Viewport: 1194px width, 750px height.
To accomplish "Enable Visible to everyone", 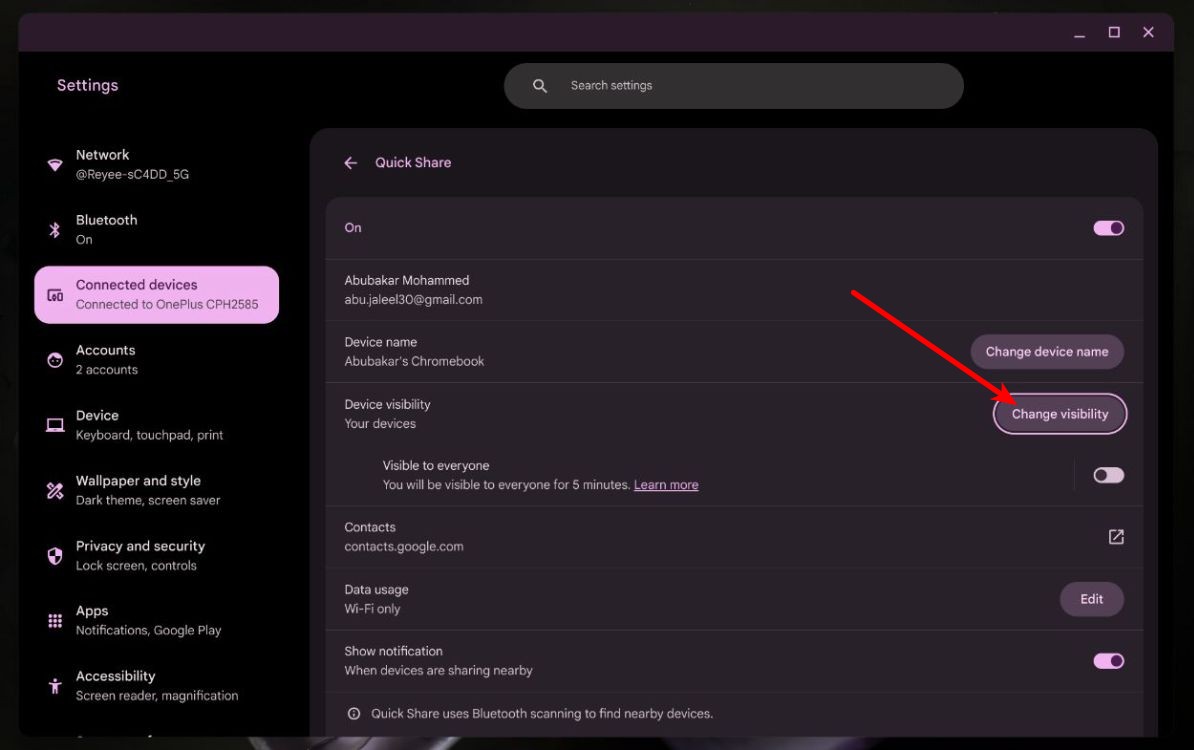I will click(x=1108, y=474).
